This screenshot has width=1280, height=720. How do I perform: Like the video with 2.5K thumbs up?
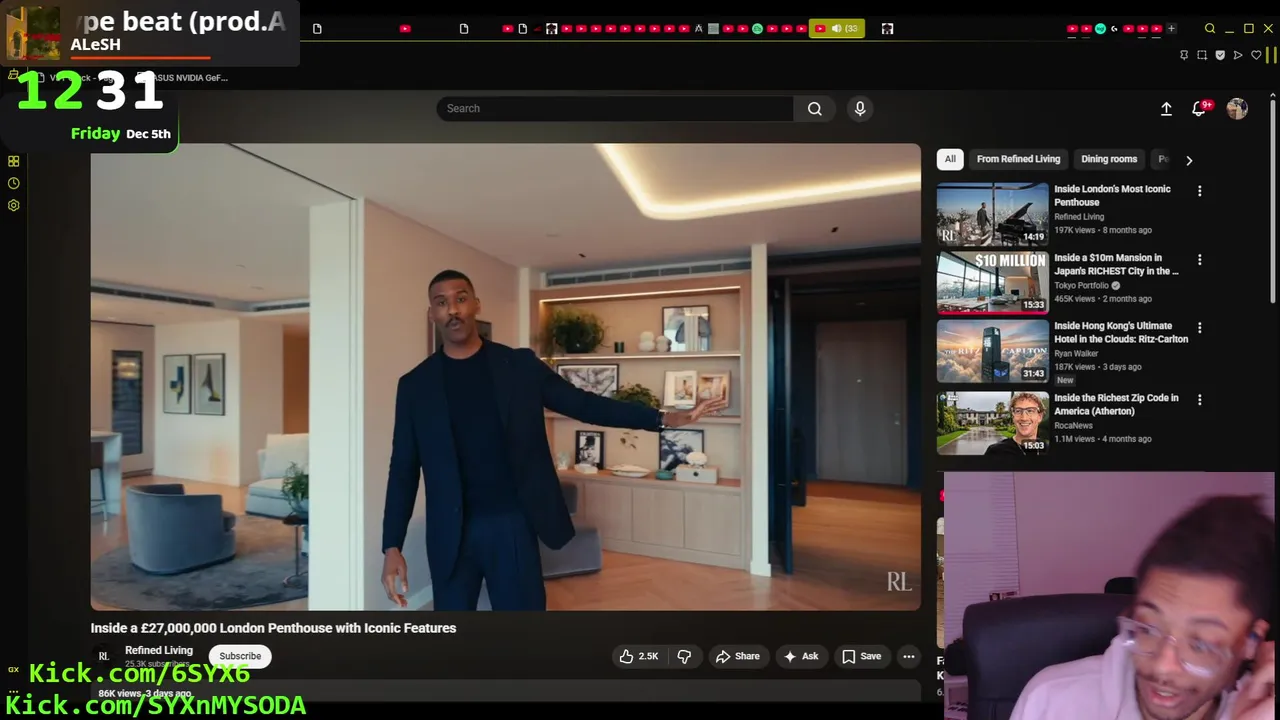pyautogui.click(x=638, y=656)
